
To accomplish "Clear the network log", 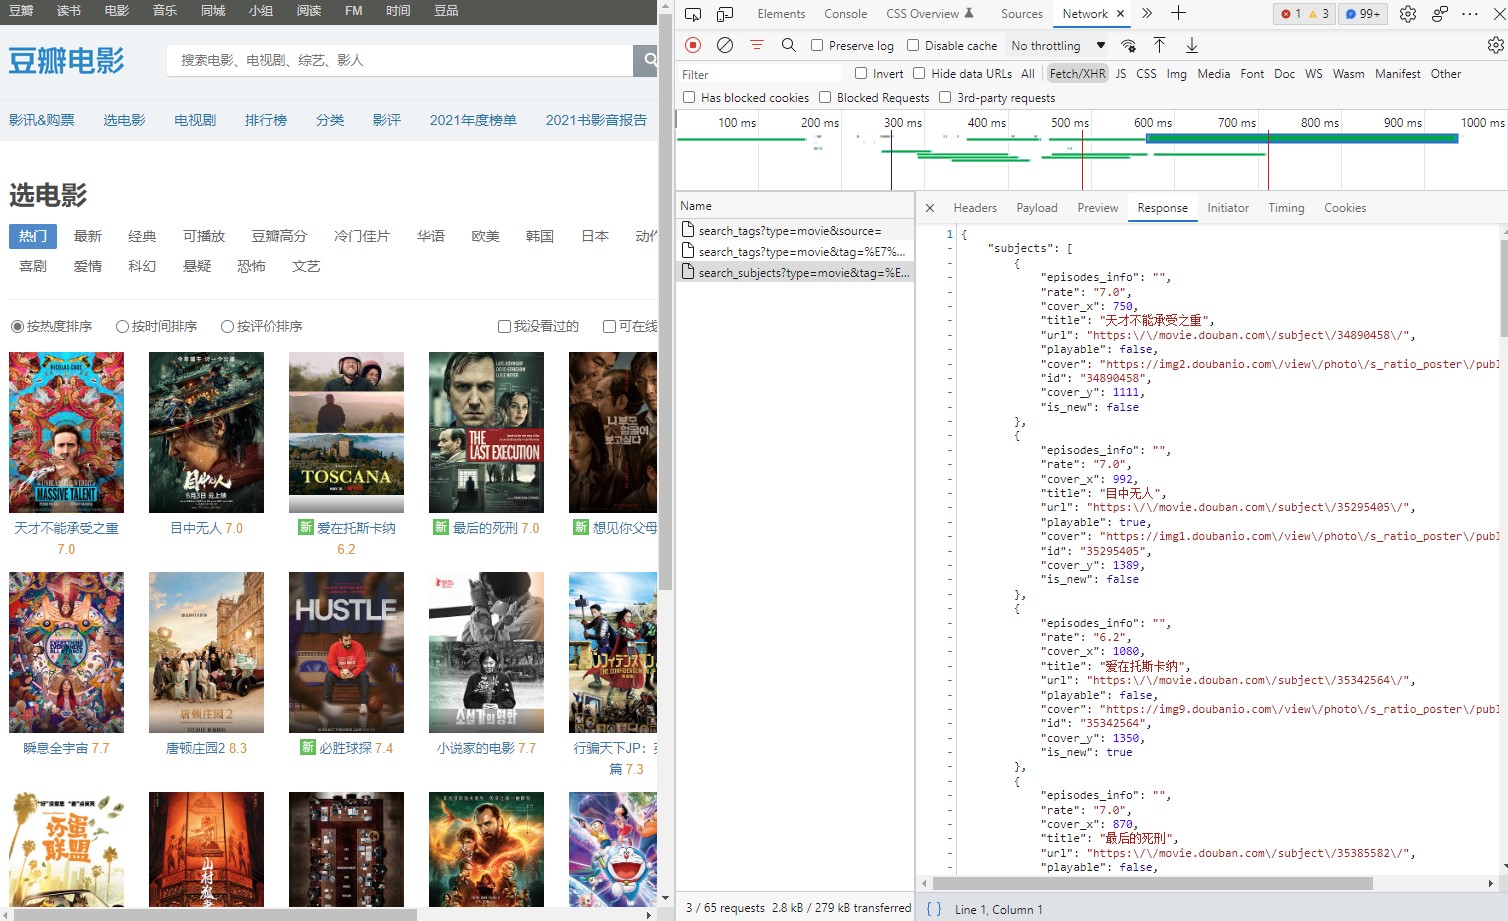I will pyautogui.click(x=725, y=45).
